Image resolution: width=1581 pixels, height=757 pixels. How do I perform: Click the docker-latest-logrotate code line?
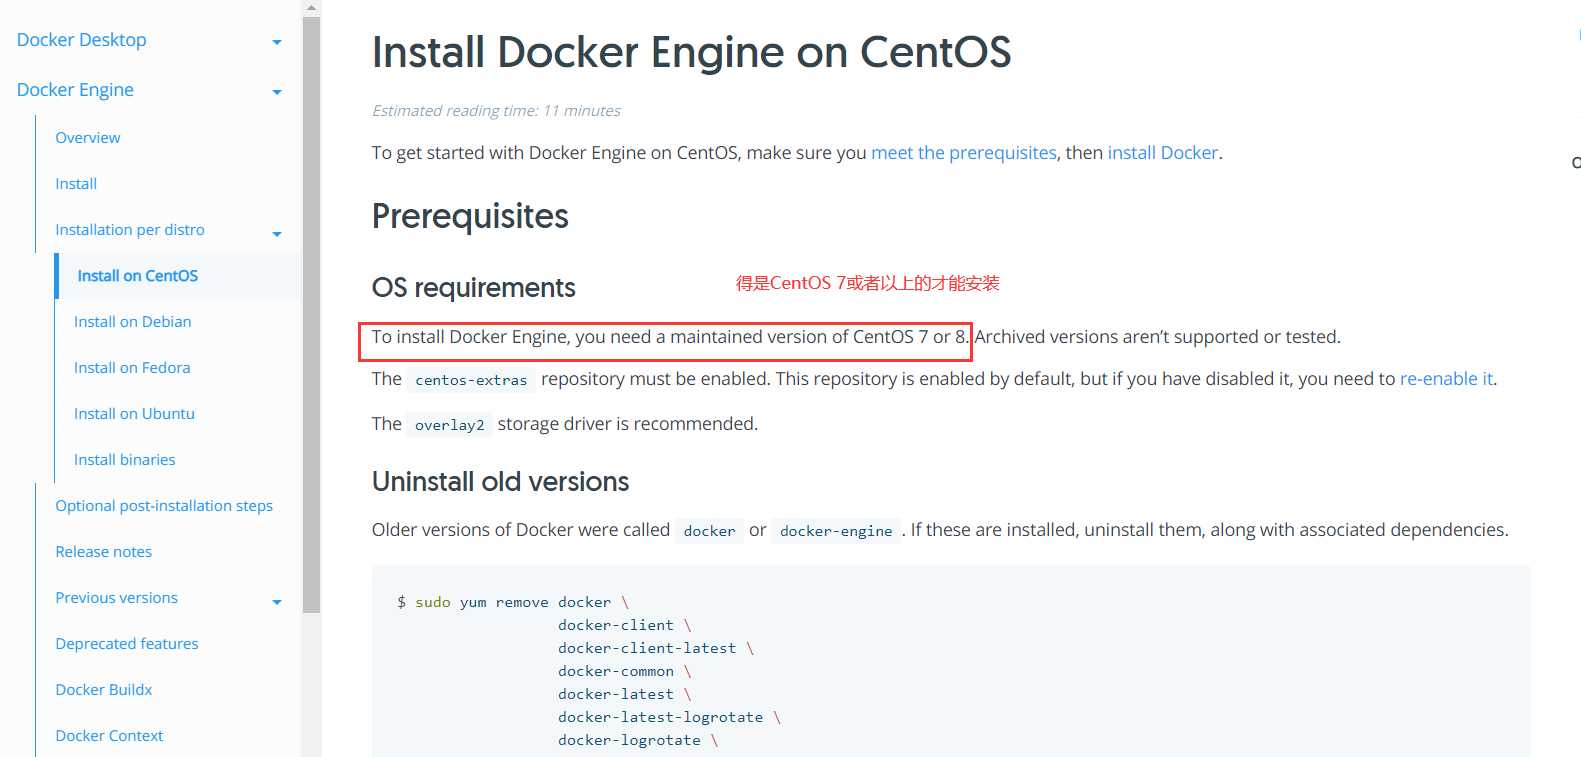click(x=669, y=717)
